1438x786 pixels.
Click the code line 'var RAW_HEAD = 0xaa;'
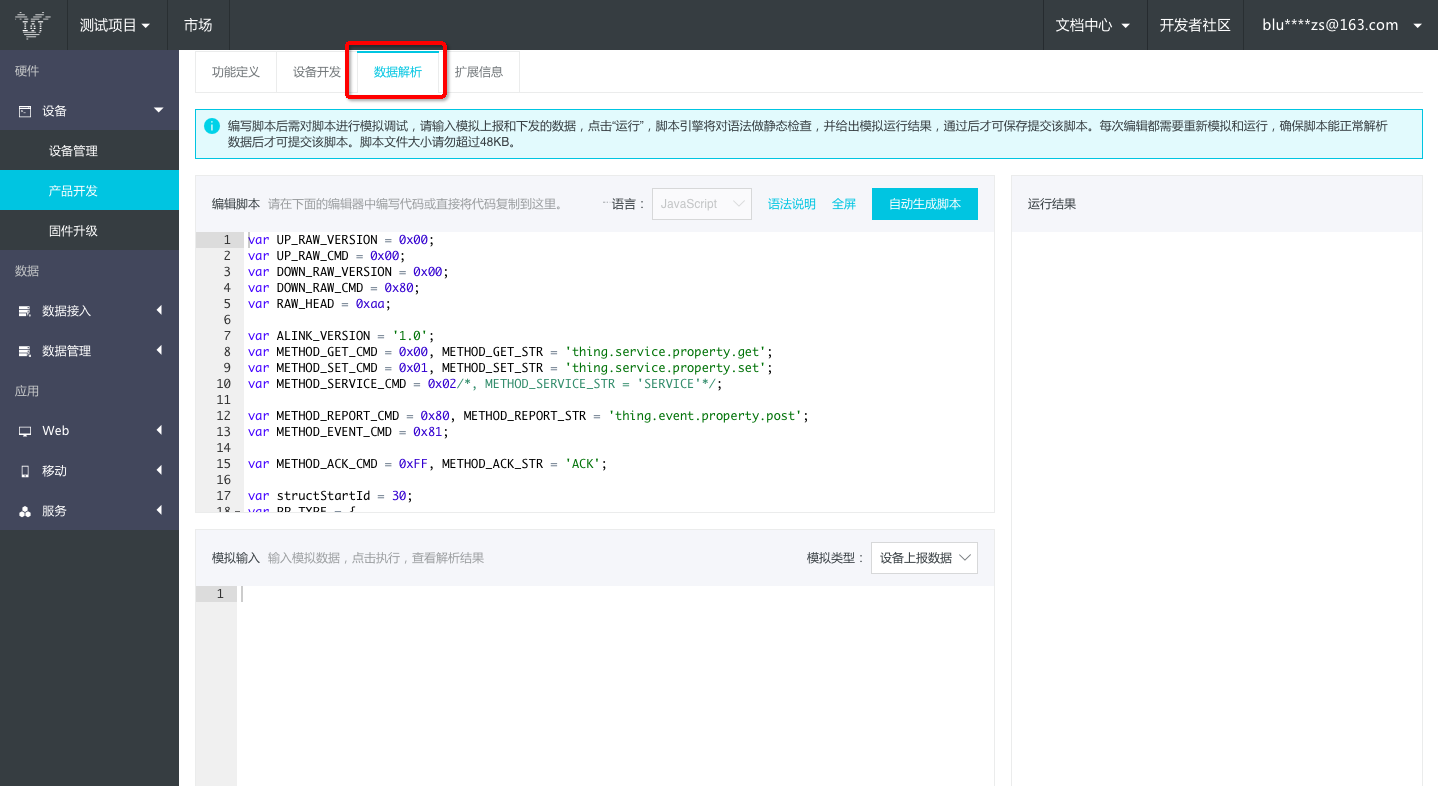319,304
